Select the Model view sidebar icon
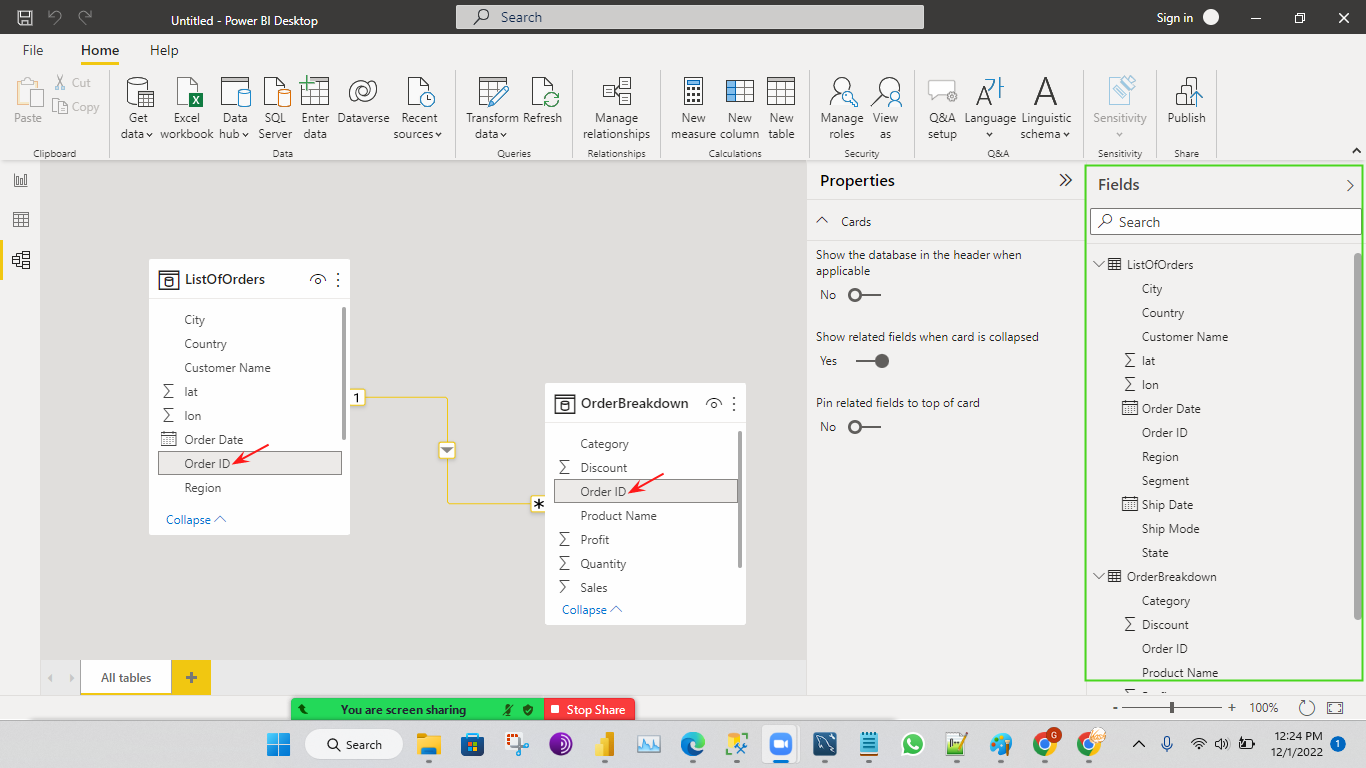Screen dimensions: 1366x768 point(21,260)
